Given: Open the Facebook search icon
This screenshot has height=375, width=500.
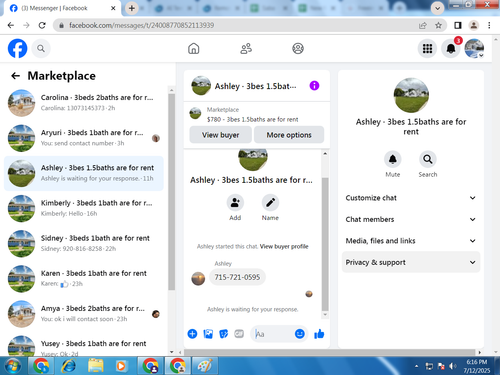Looking at the screenshot, I should [x=41, y=49].
